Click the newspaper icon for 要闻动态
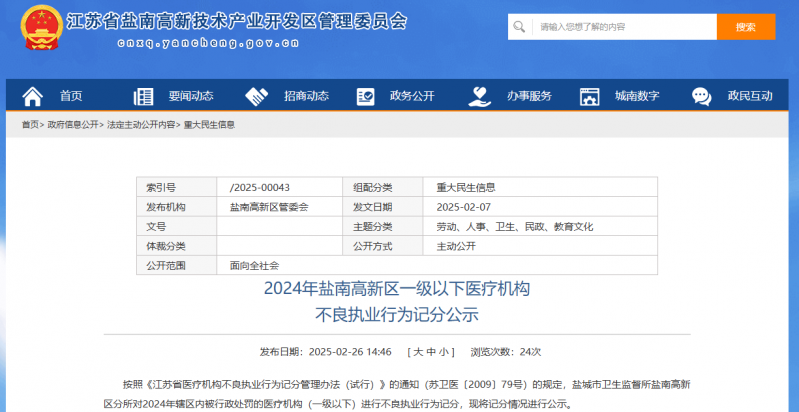The image size is (799, 412). 143,96
